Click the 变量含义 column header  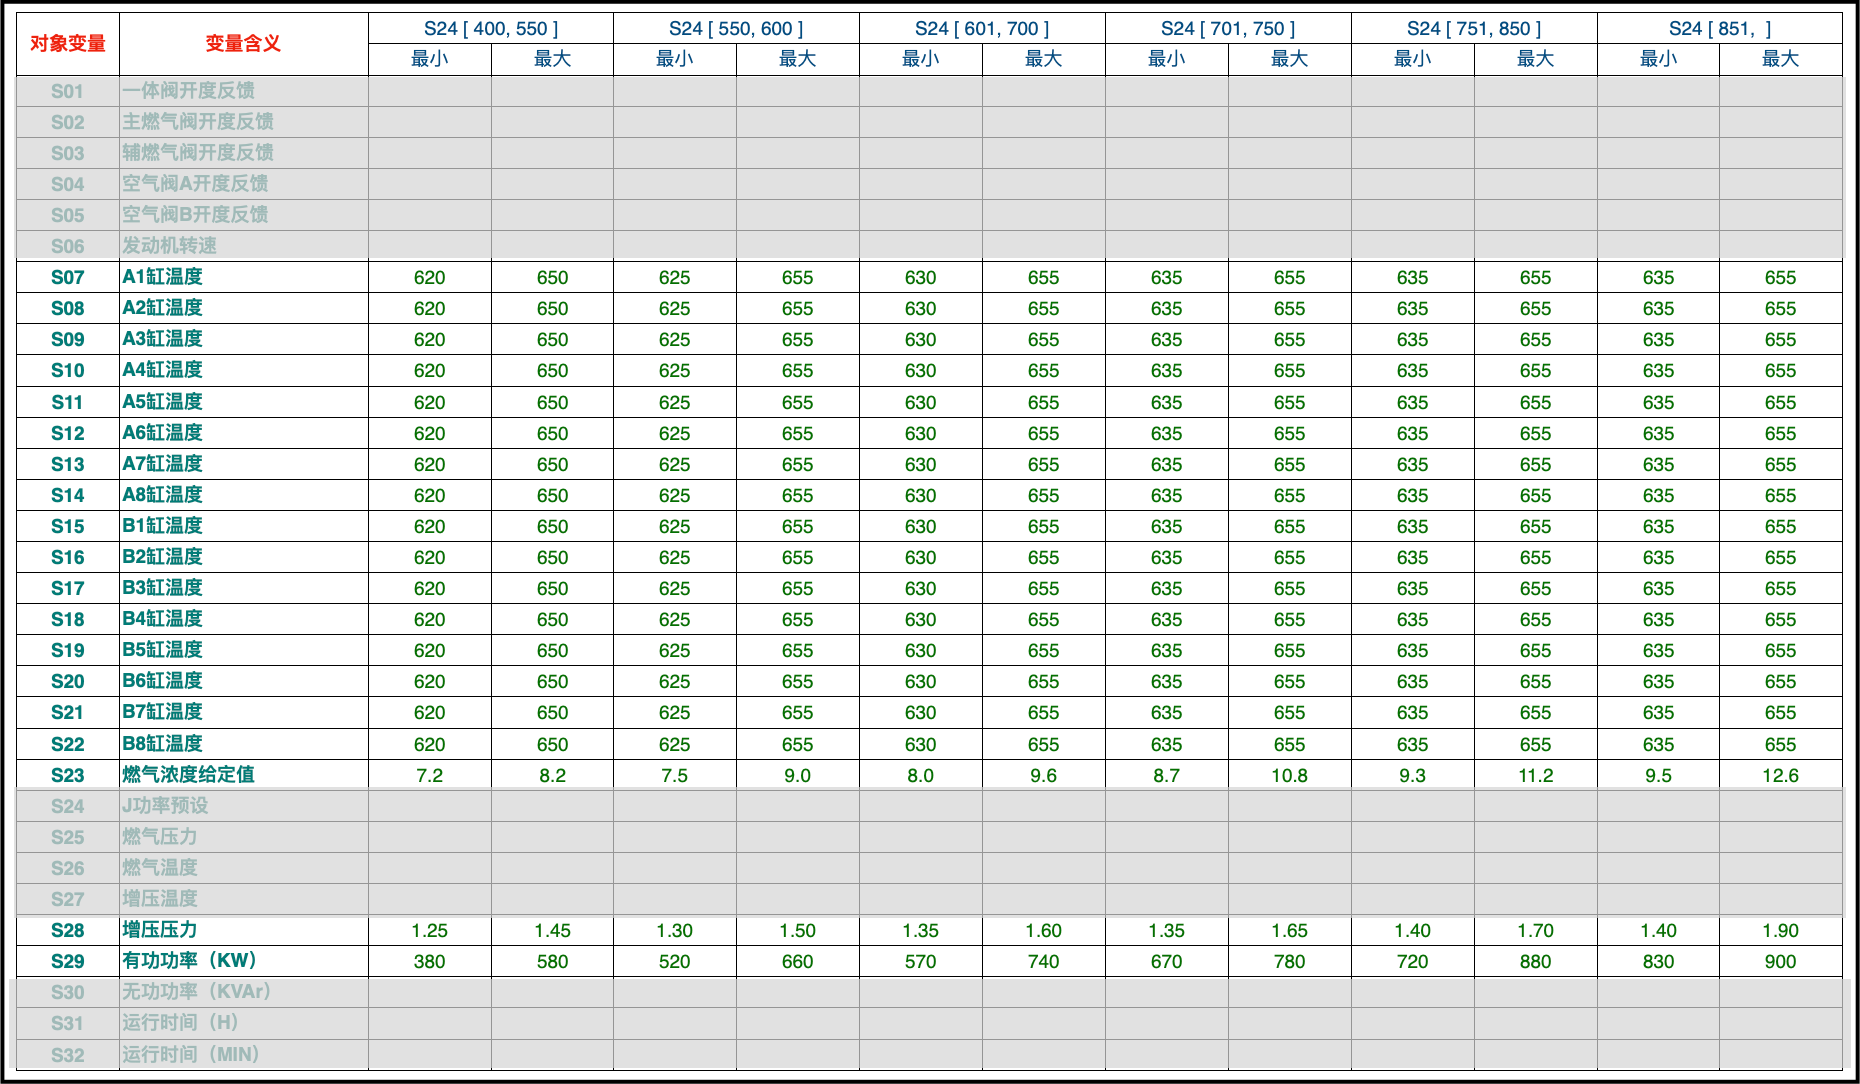[x=243, y=44]
